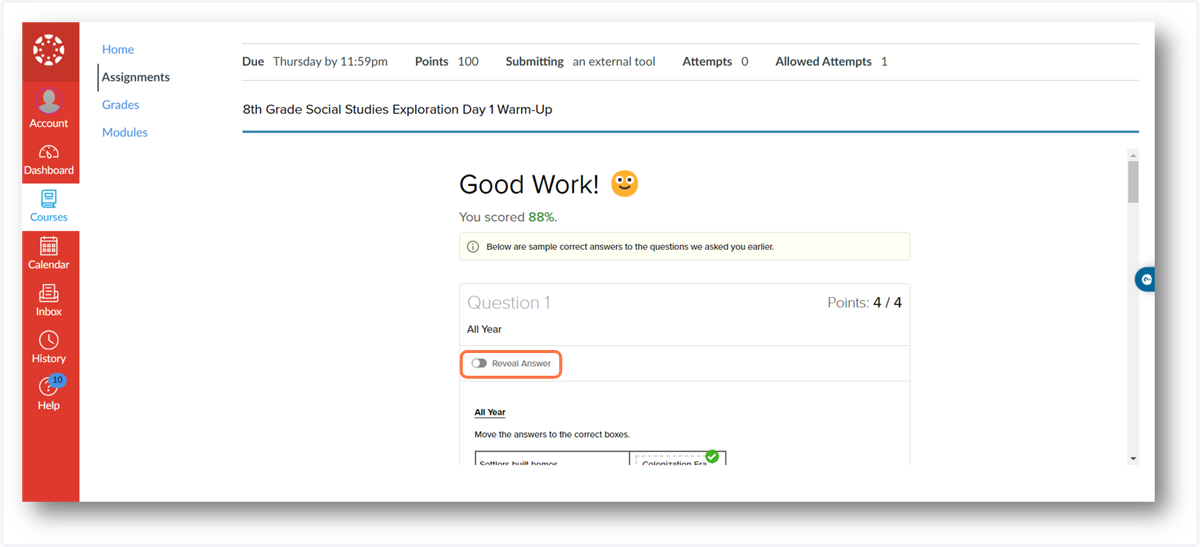Open the Inbox icon
This screenshot has width=1200, height=547.
48,293
